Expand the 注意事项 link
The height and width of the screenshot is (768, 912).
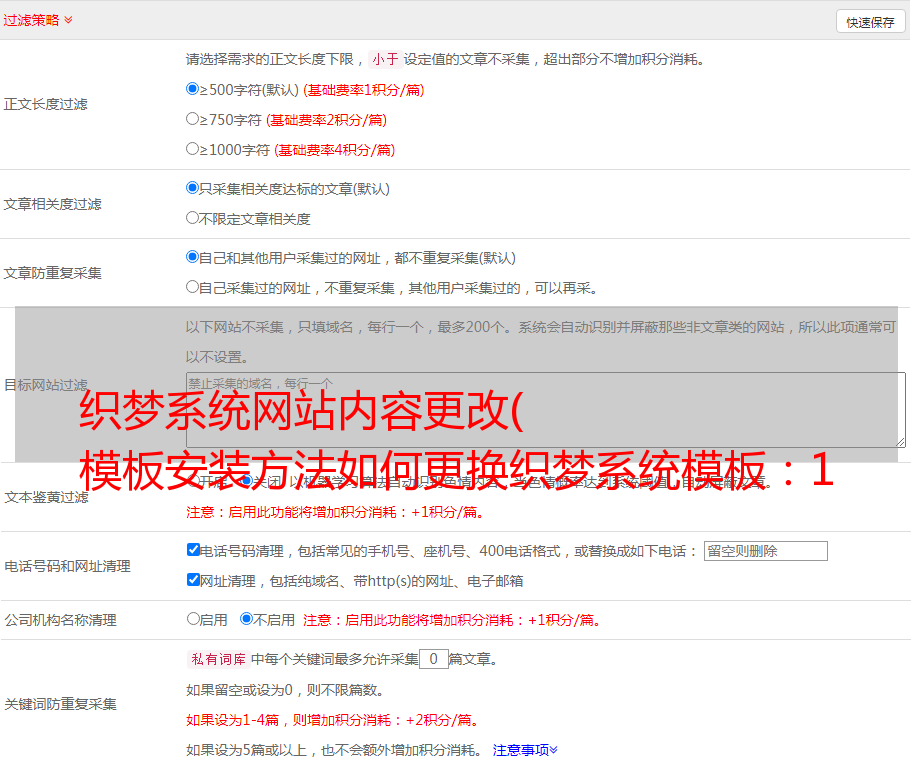tap(525, 750)
